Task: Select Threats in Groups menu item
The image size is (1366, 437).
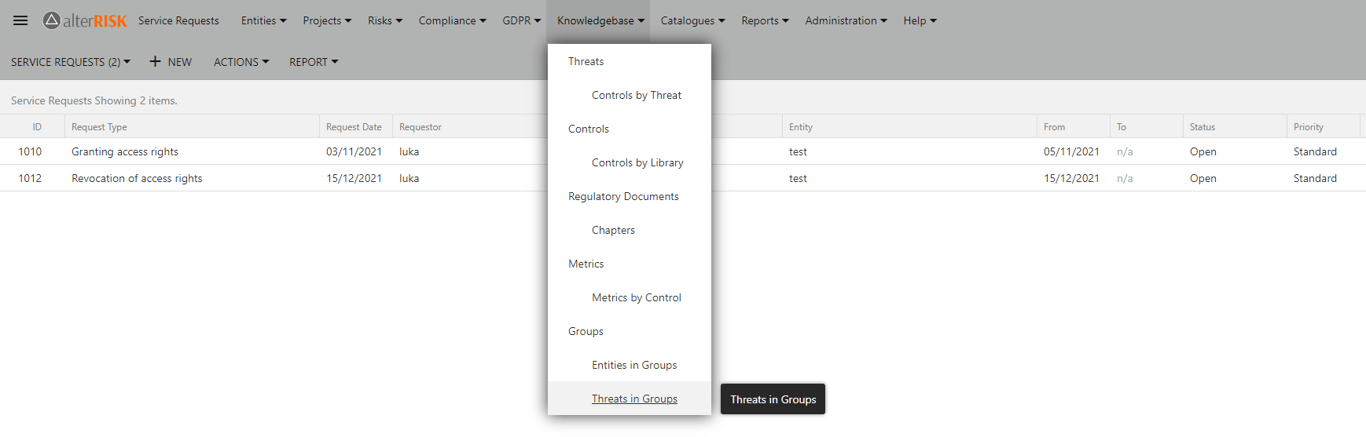Action: tap(634, 399)
